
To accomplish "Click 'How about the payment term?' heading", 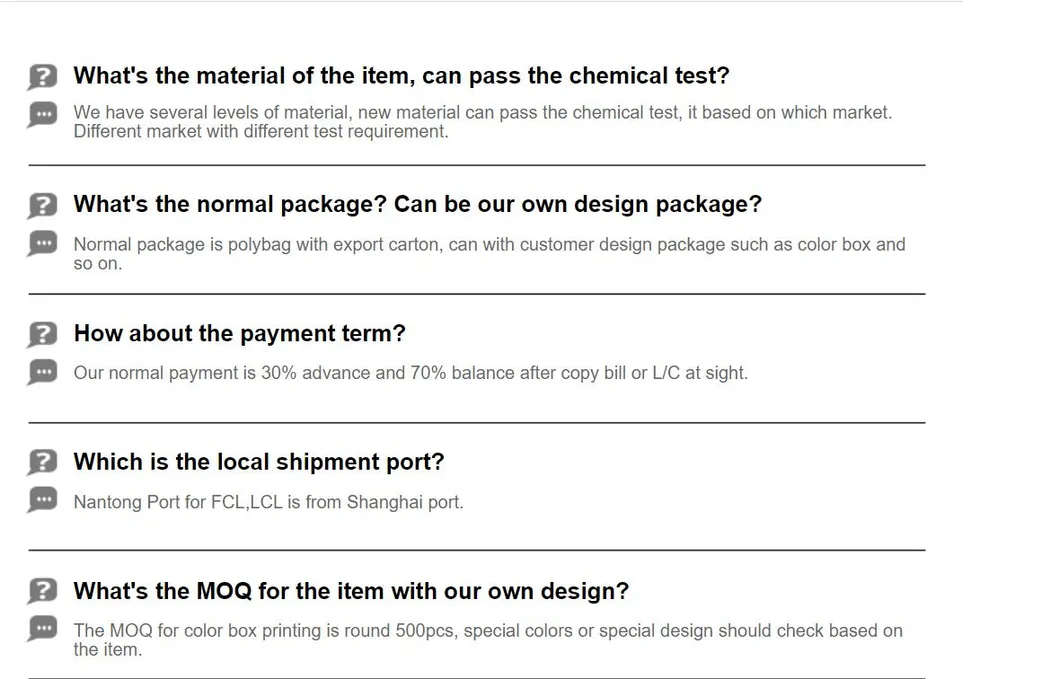I will [240, 333].
